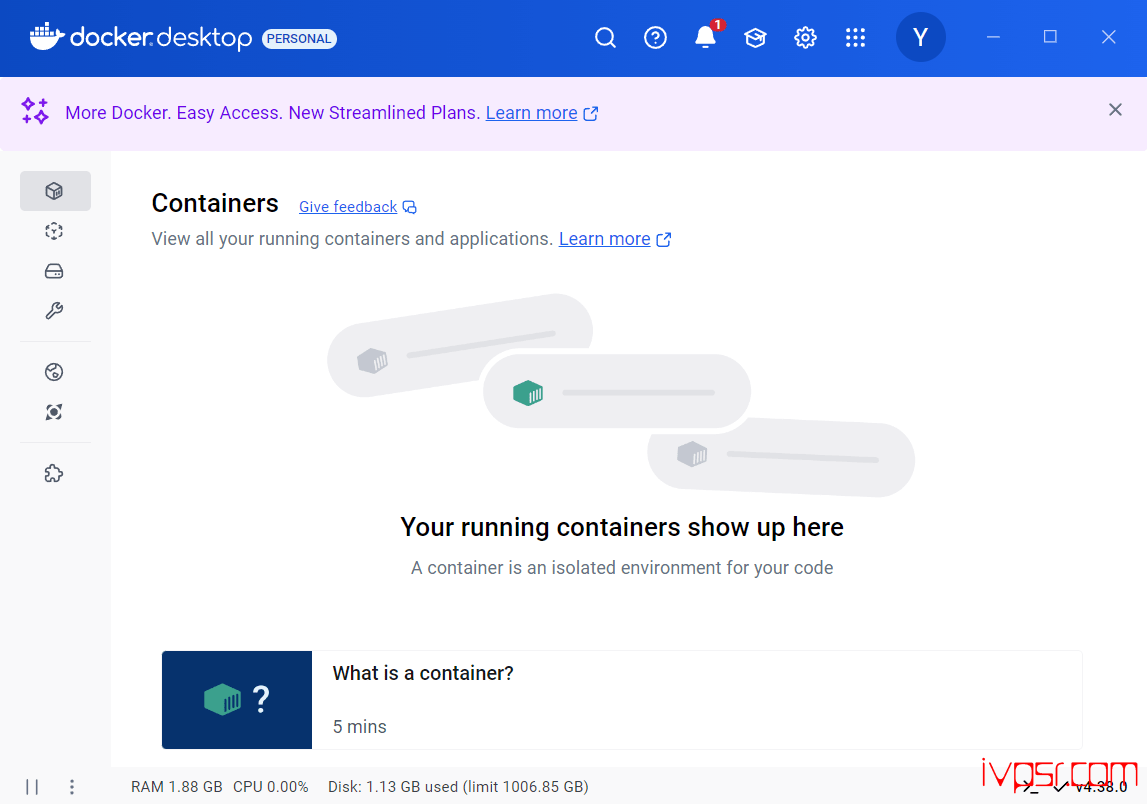Click the Containers page heading

click(x=215, y=203)
